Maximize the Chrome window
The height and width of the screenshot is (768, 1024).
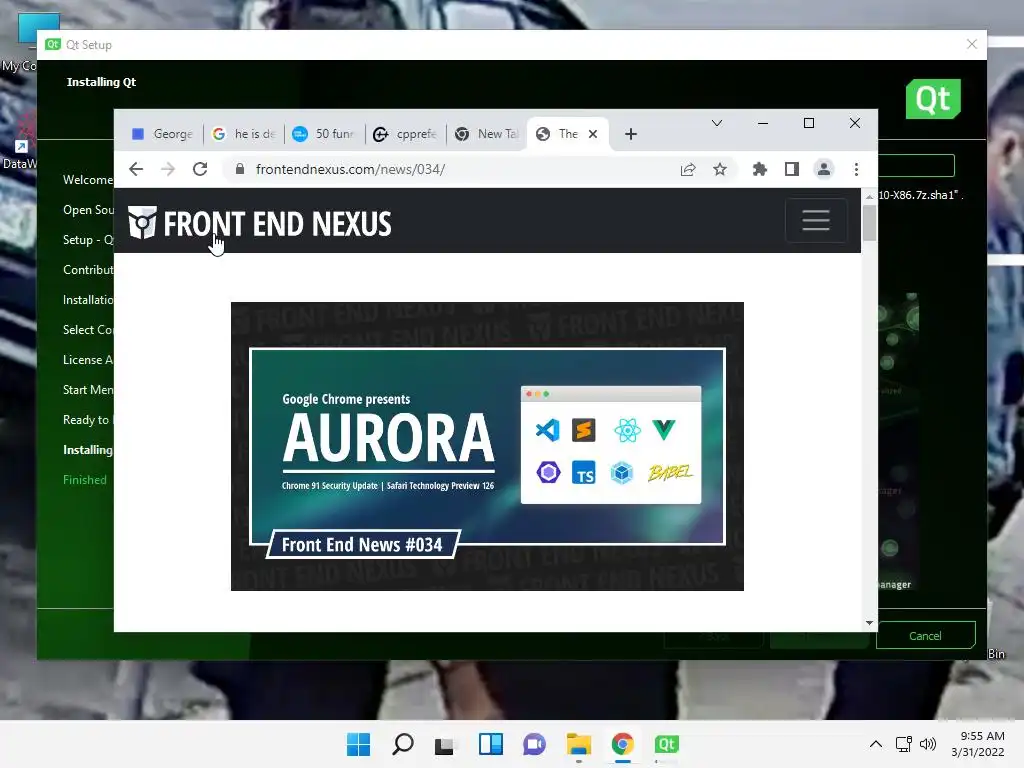pyautogui.click(x=808, y=123)
